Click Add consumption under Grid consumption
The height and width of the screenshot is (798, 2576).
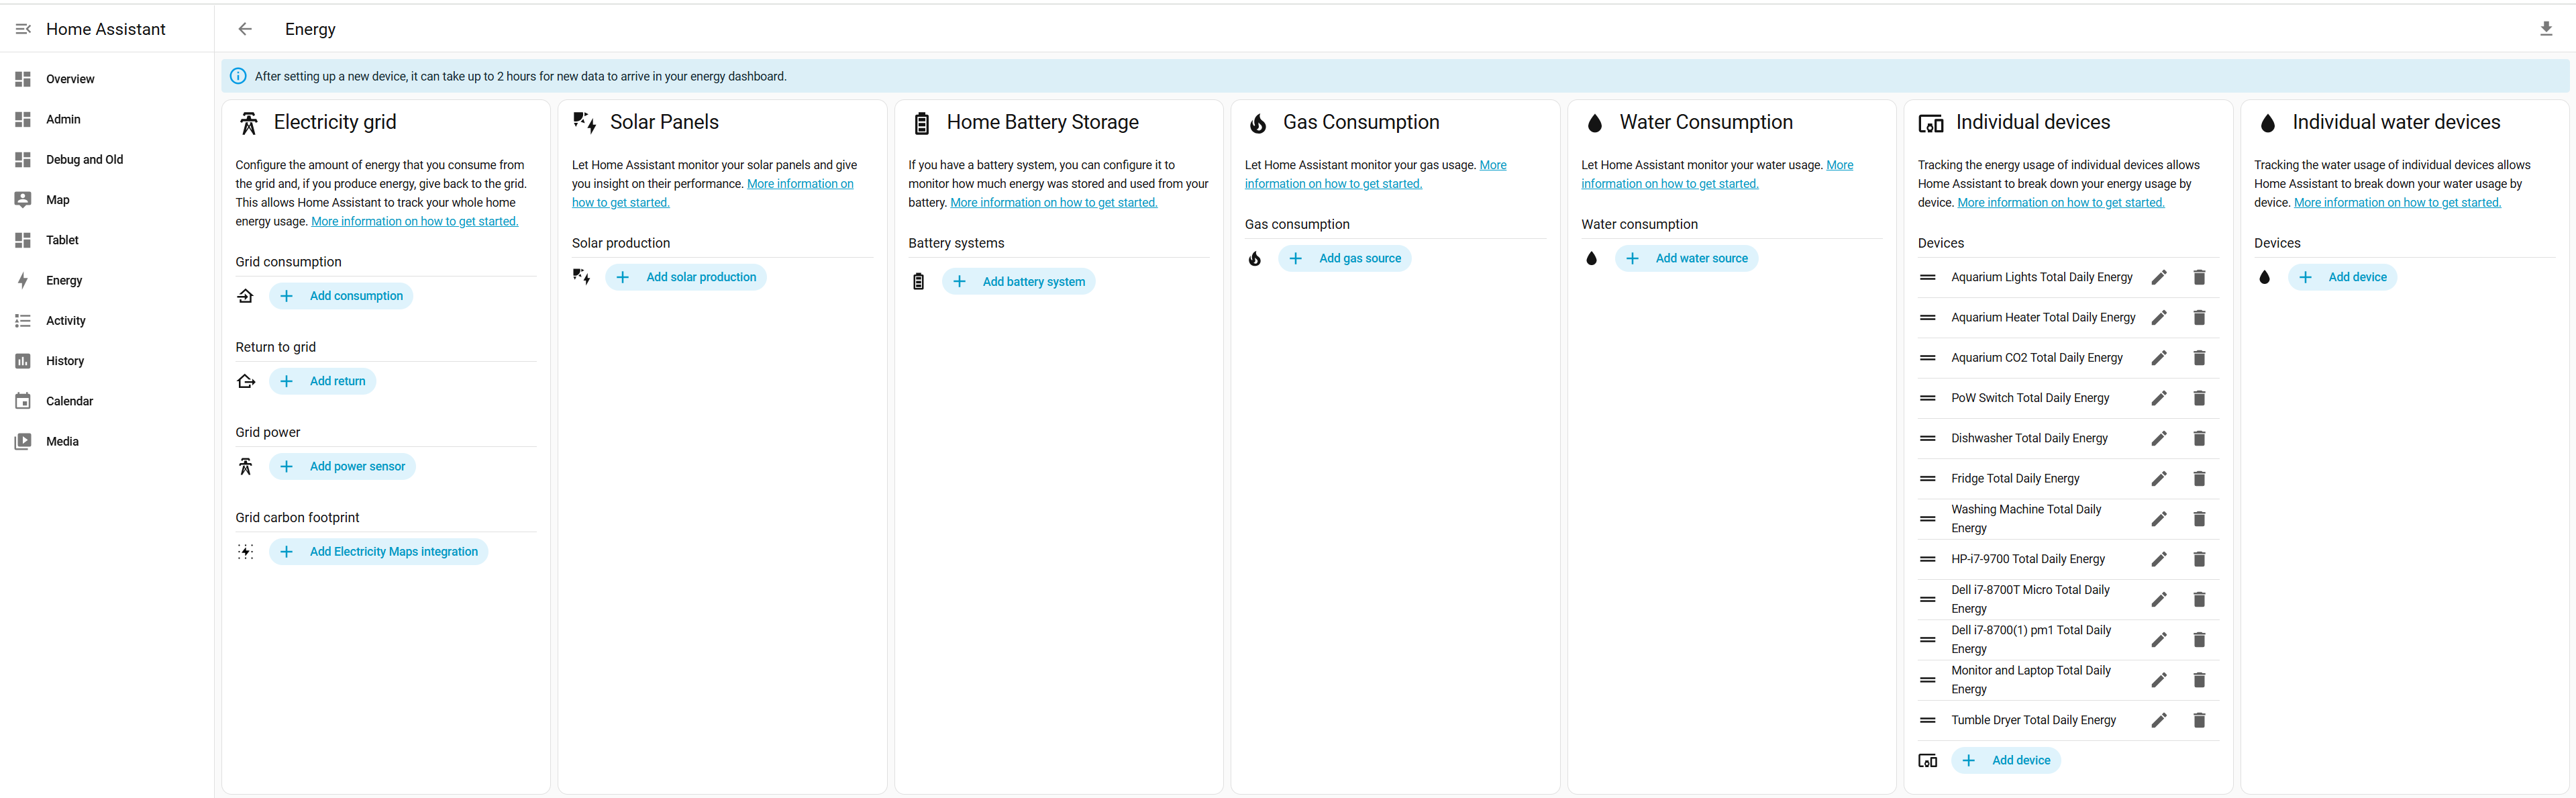click(341, 296)
